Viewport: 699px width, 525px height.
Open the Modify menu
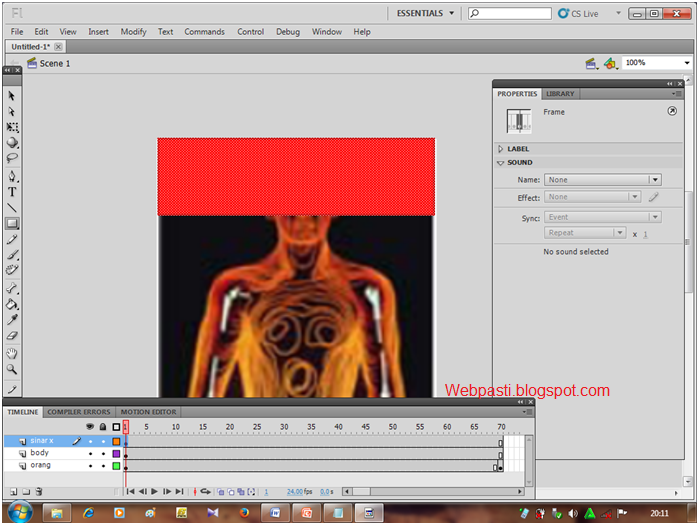point(133,32)
